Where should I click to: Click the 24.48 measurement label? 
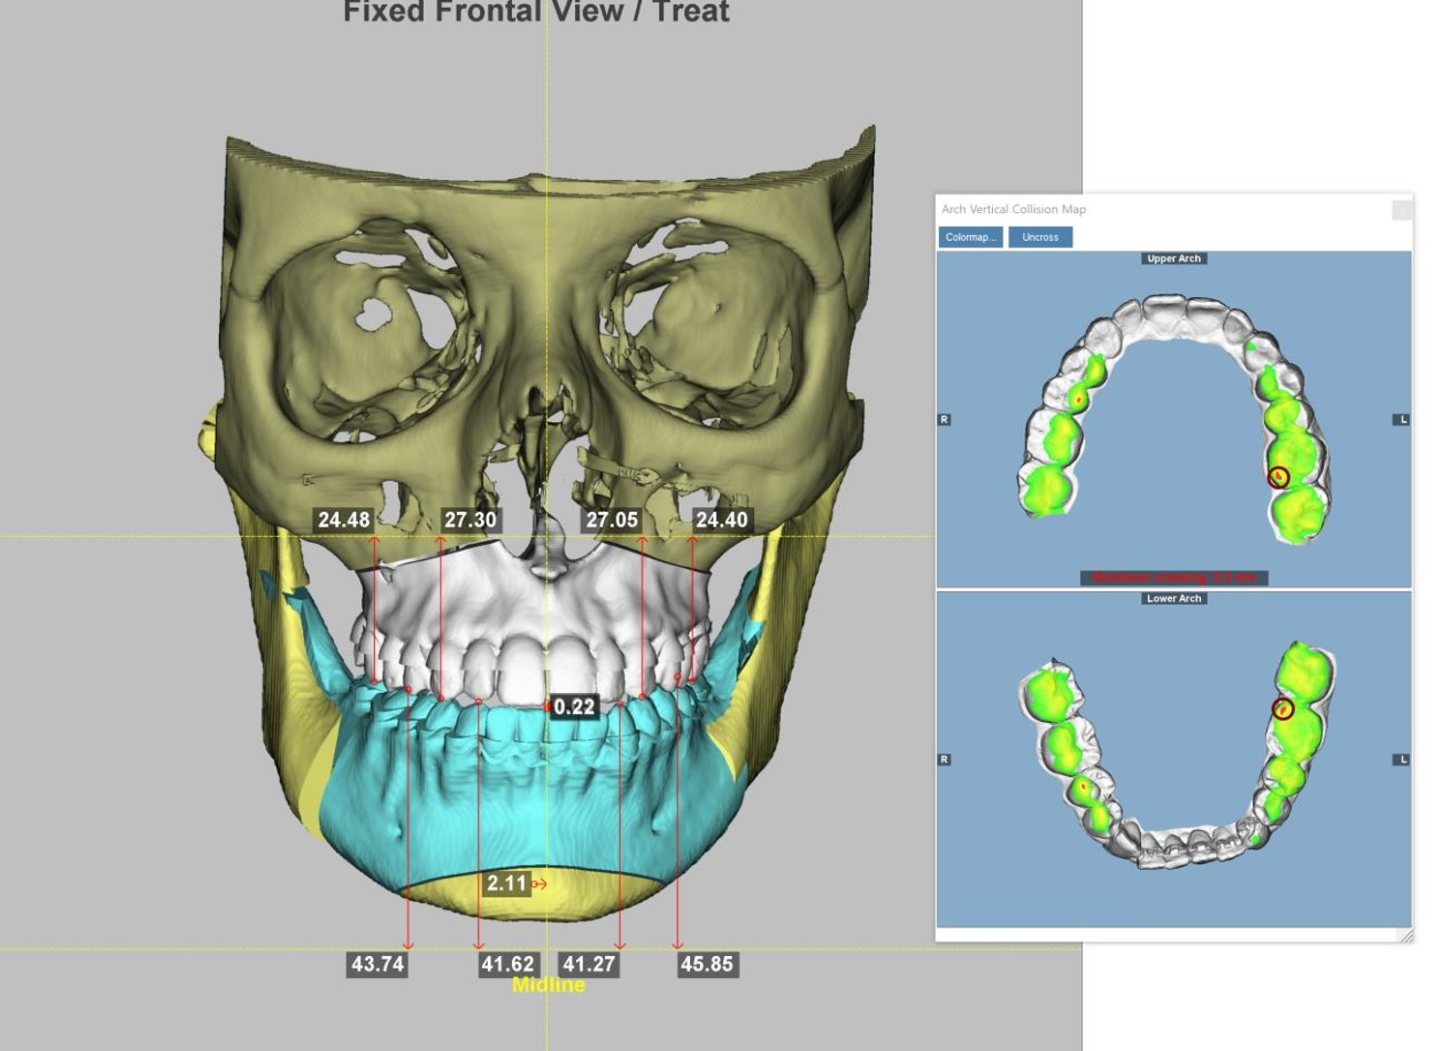click(x=344, y=520)
